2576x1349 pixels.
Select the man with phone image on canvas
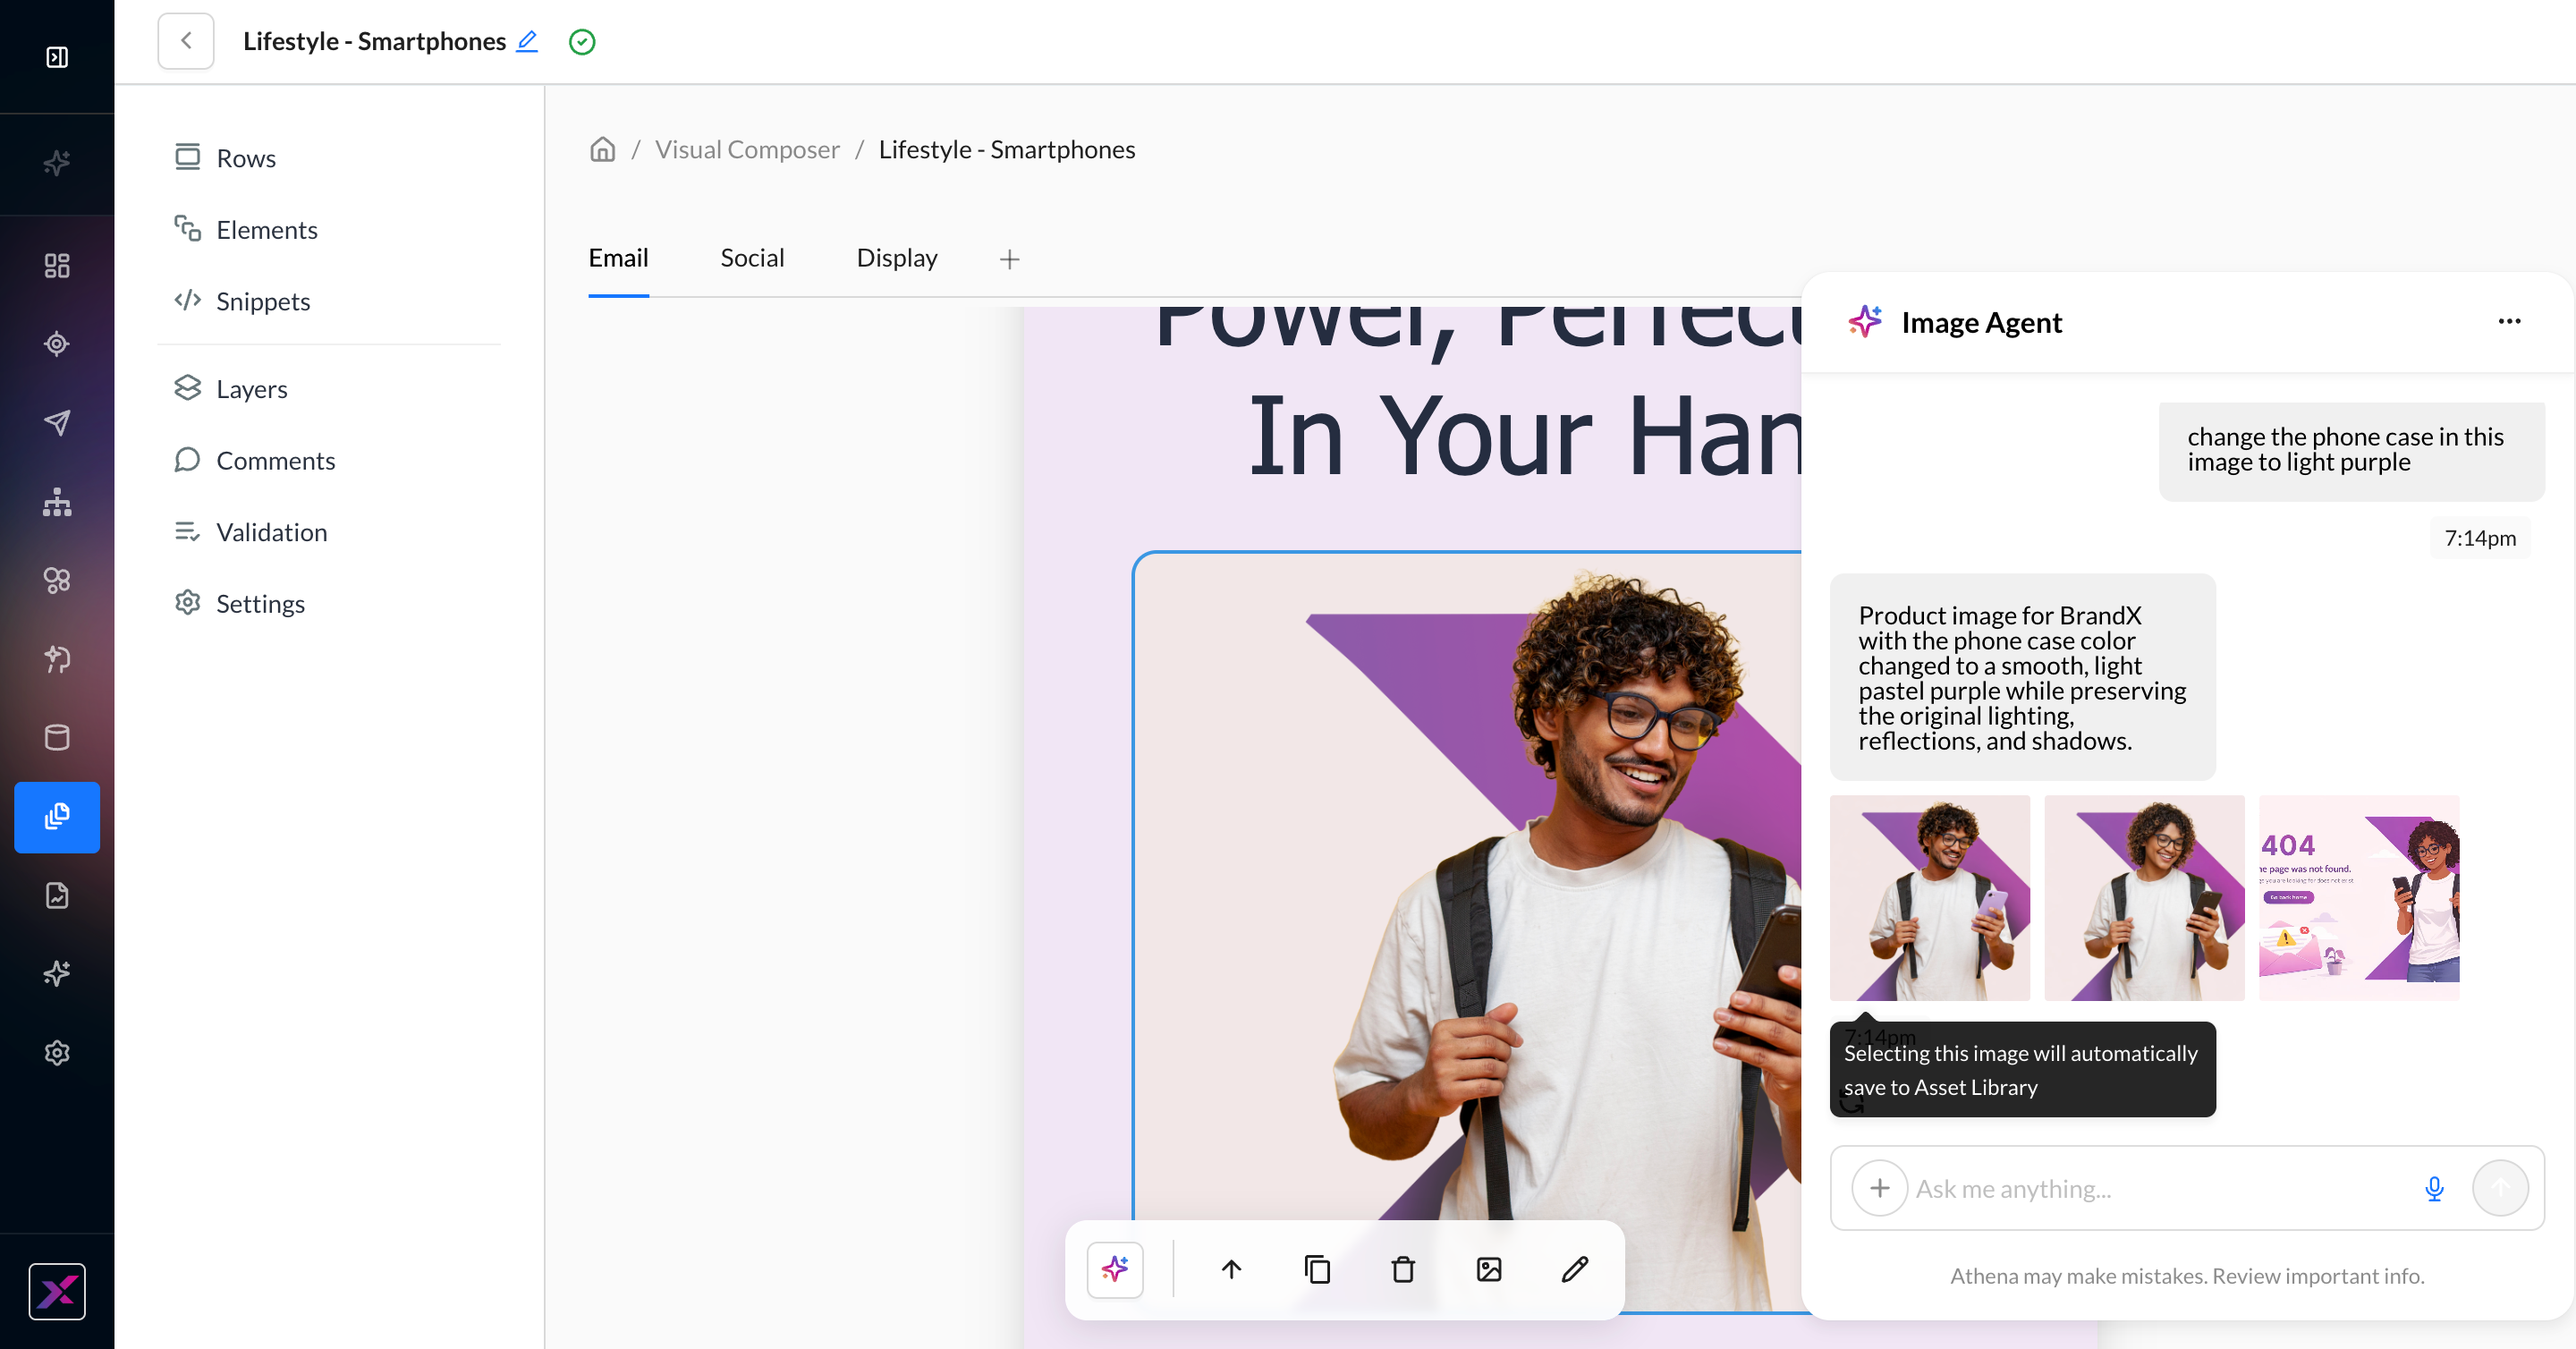1468,932
